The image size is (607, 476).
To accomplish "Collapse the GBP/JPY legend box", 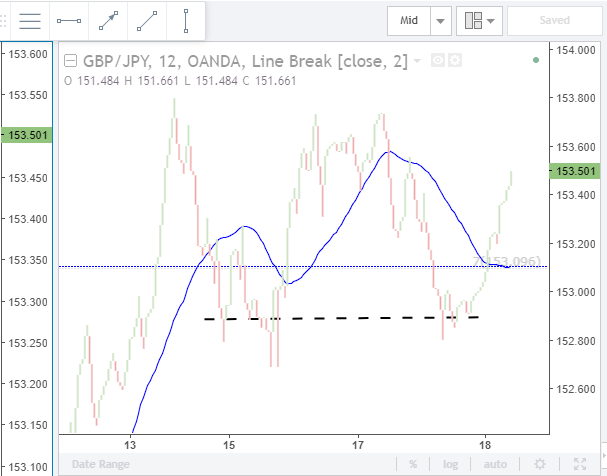I will 70,61.
